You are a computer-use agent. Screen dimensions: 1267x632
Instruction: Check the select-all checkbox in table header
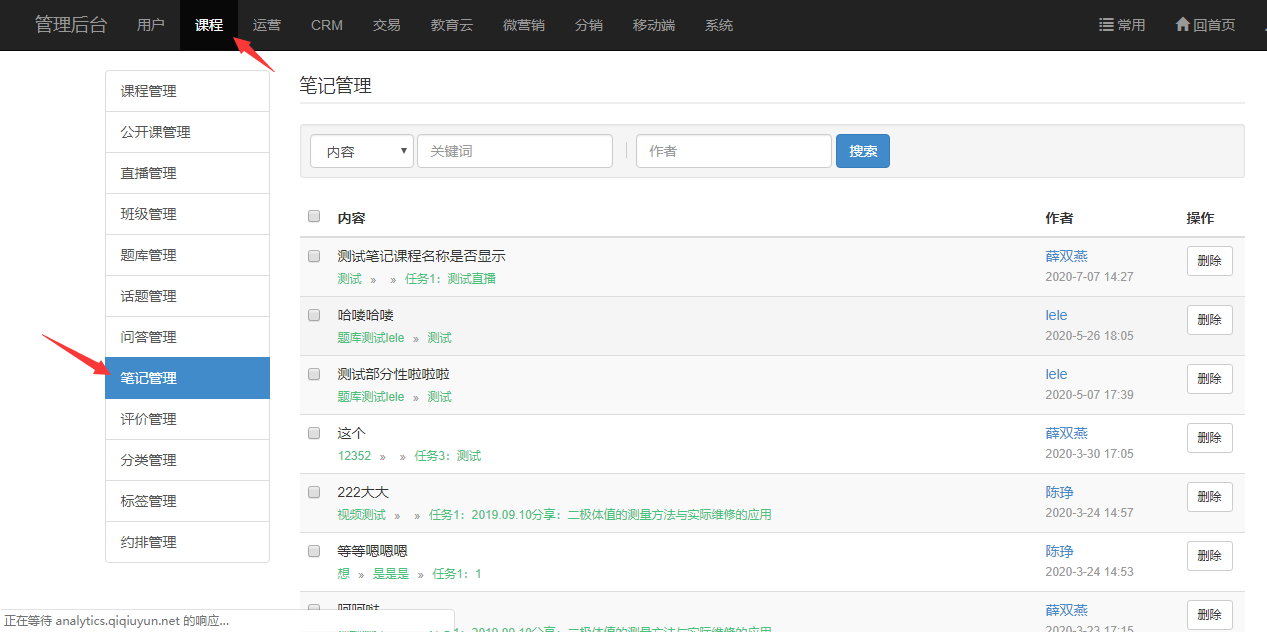pos(314,216)
